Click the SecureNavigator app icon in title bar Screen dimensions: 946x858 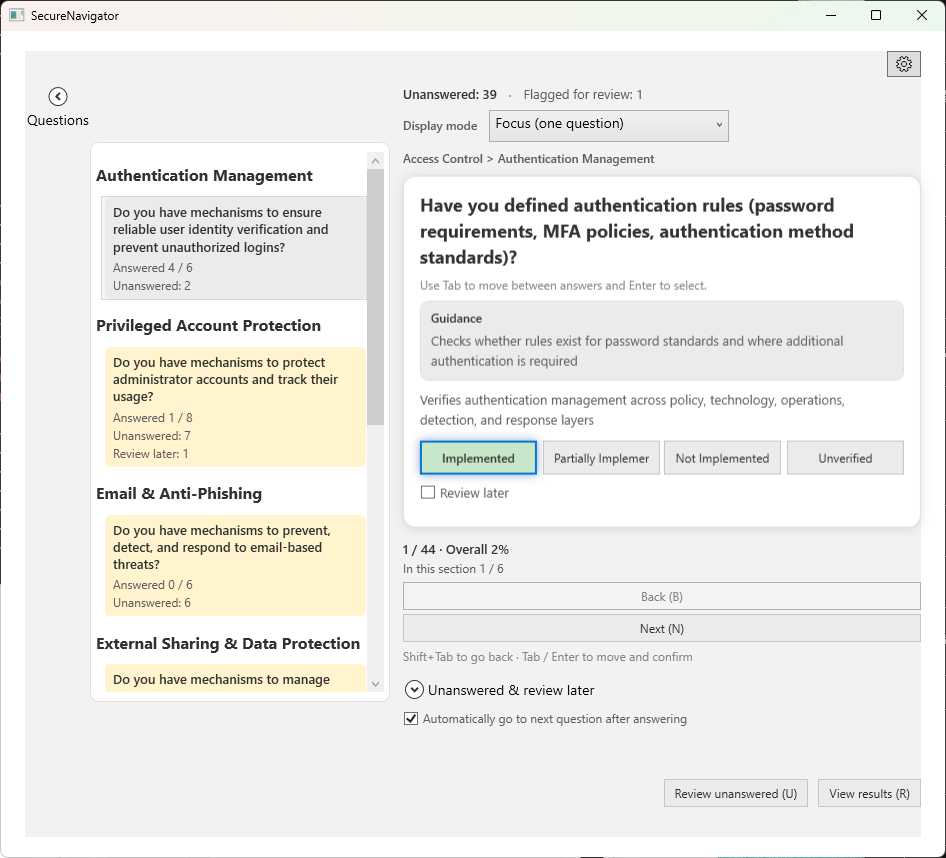coord(16,15)
